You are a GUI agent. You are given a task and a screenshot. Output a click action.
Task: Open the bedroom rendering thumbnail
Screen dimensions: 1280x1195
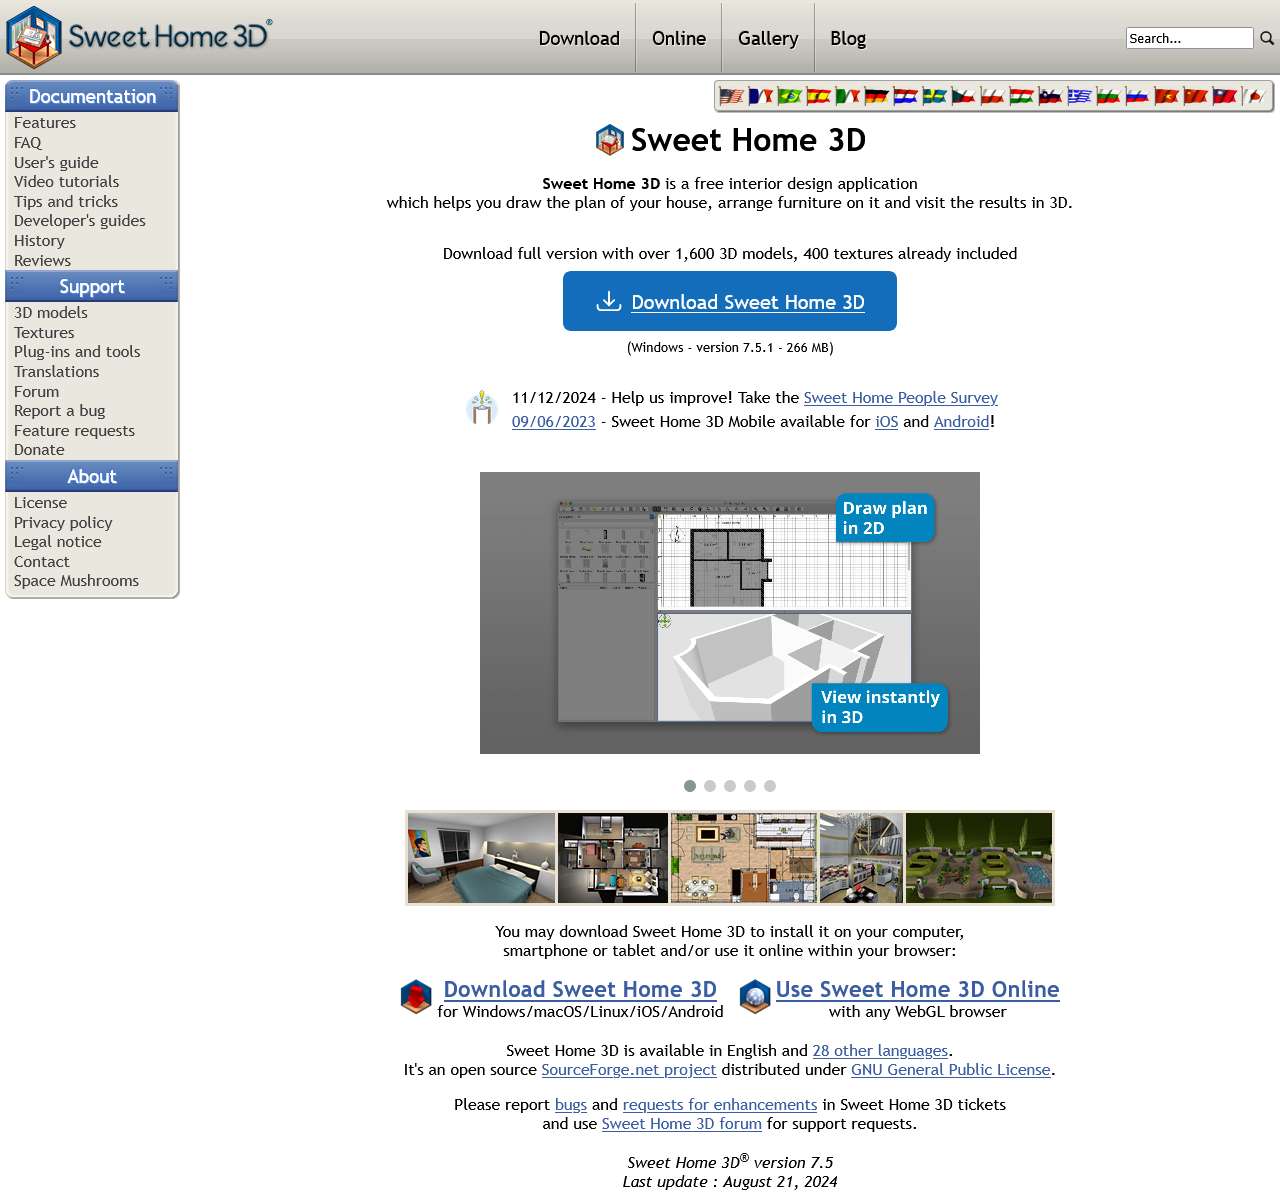[x=481, y=858]
